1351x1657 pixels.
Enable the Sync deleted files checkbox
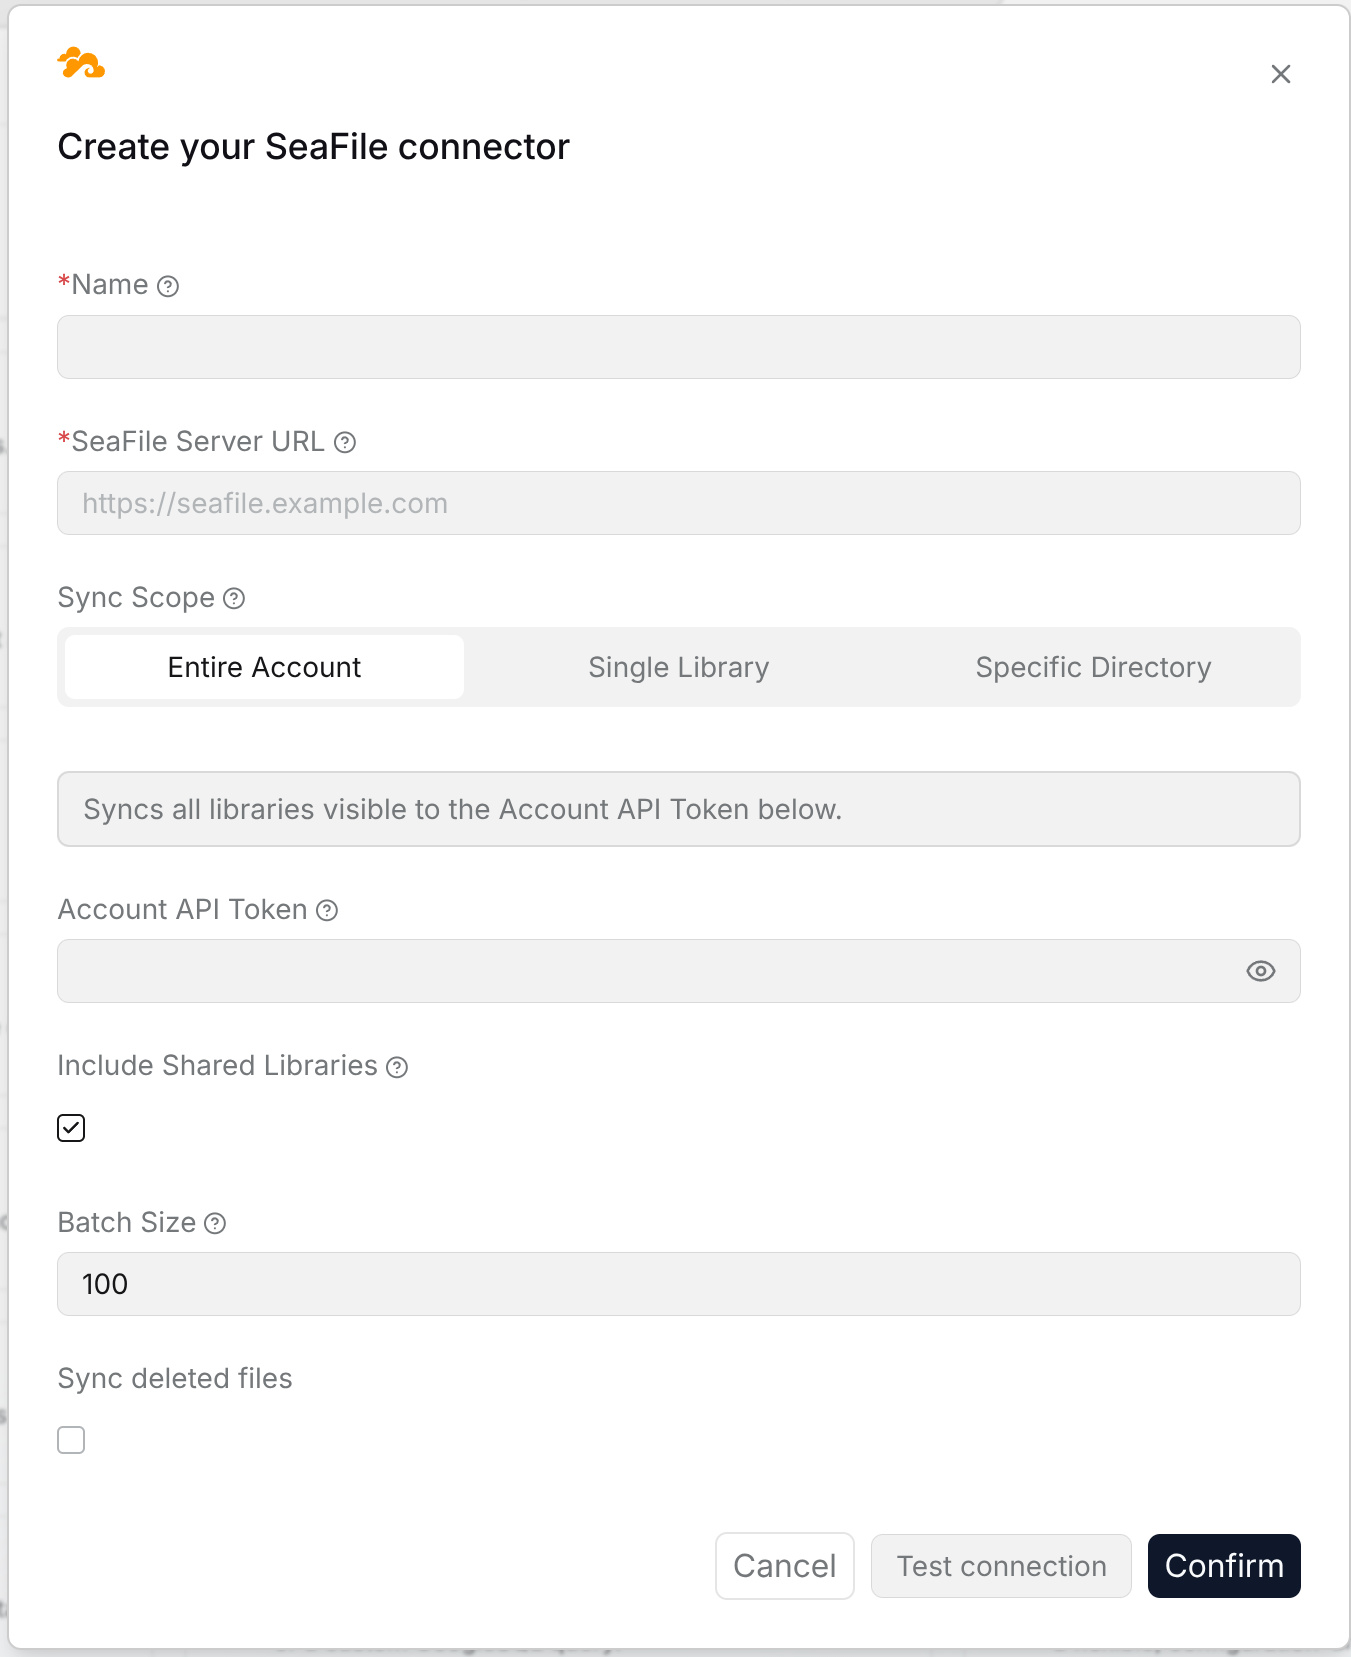coord(71,1440)
